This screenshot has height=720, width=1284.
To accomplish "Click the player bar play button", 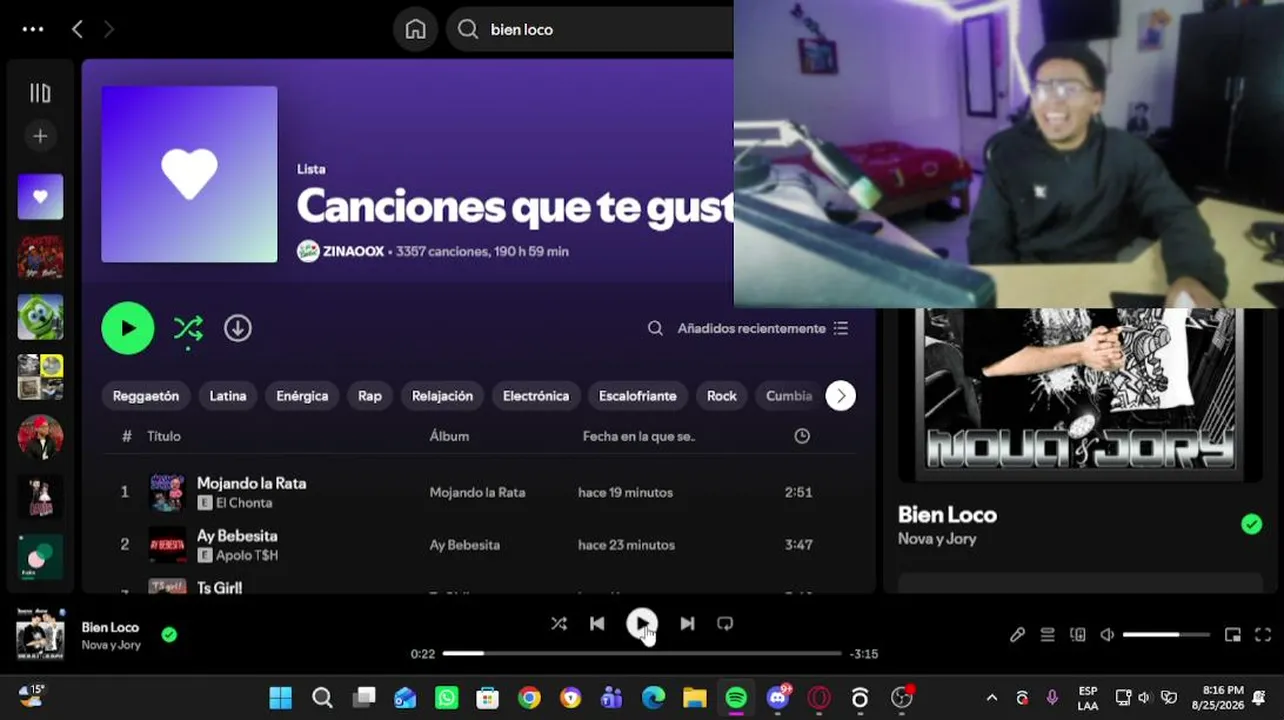I will click(642, 624).
